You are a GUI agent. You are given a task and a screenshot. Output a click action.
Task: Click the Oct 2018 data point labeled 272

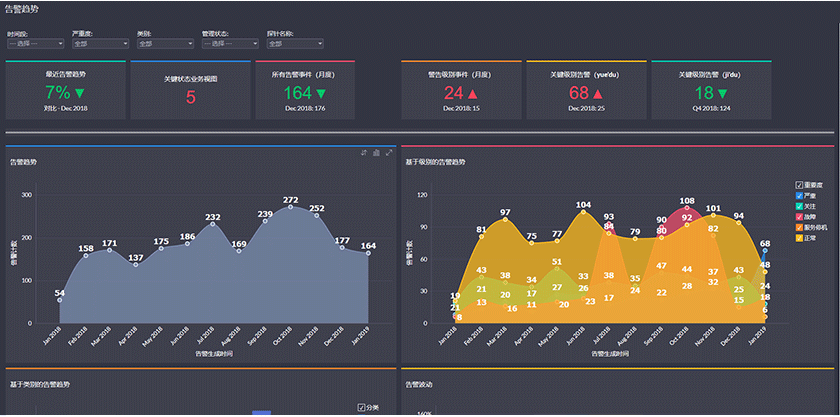(290, 207)
